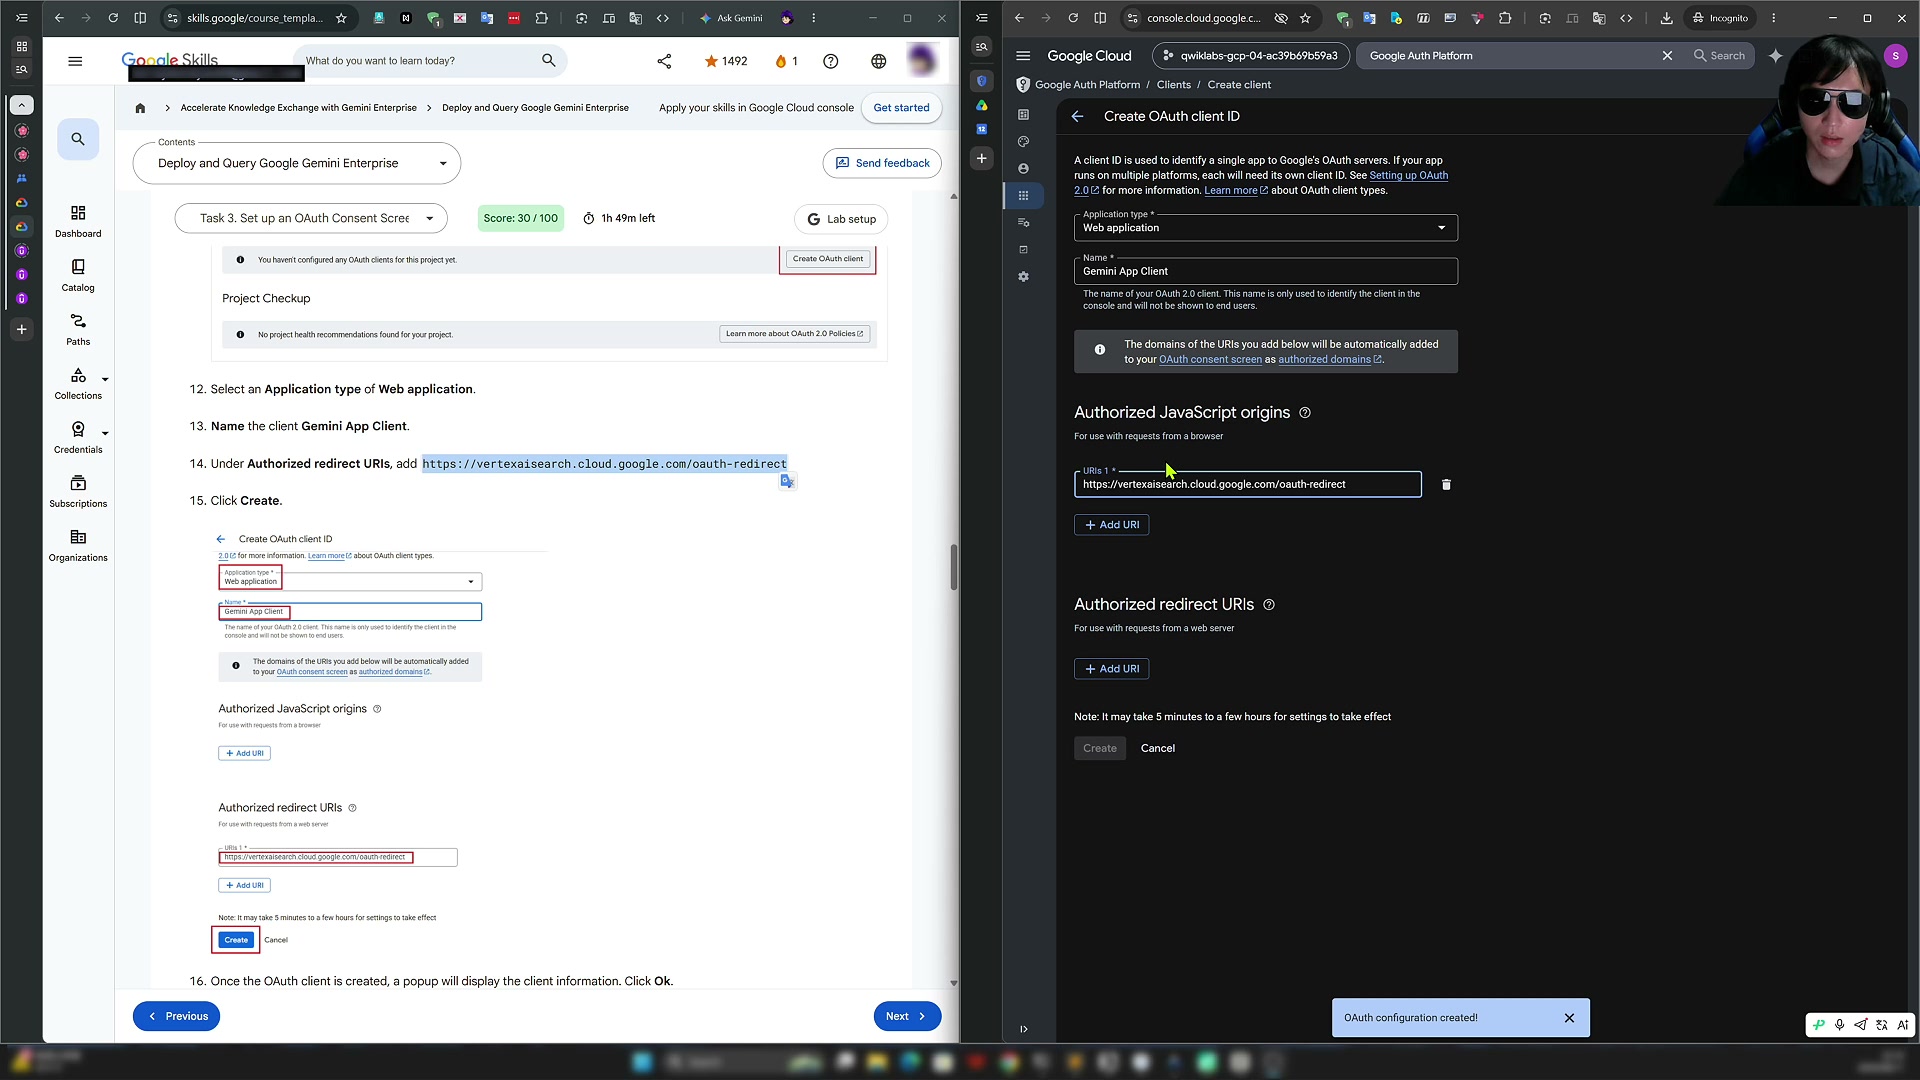Clear the Google Auth Platform search text
The height and width of the screenshot is (1080, 1920).
click(x=1667, y=56)
